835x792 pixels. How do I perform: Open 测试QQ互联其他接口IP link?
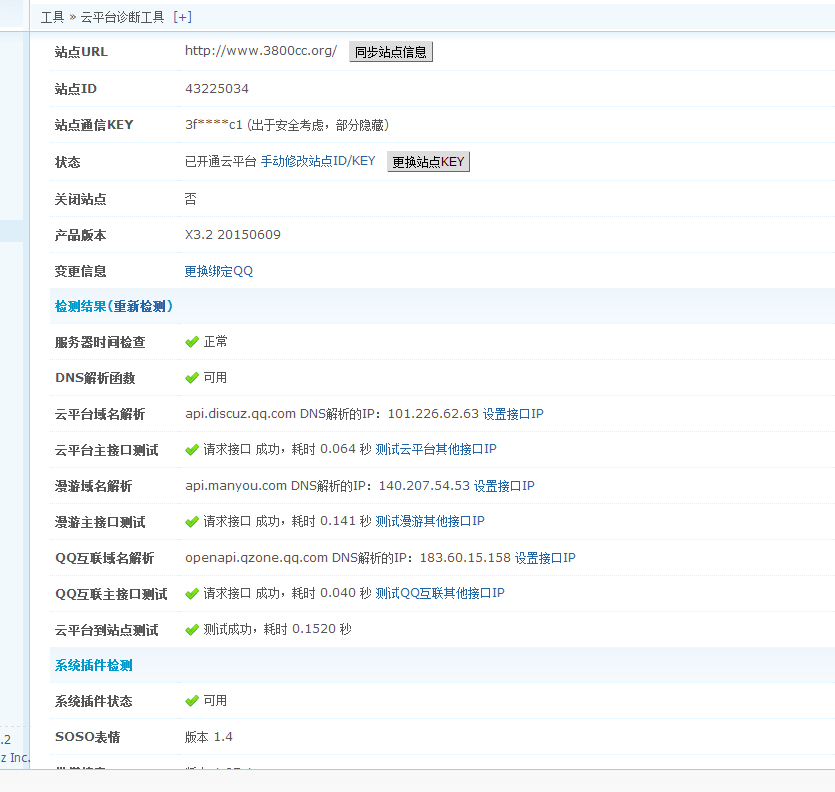click(440, 594)
